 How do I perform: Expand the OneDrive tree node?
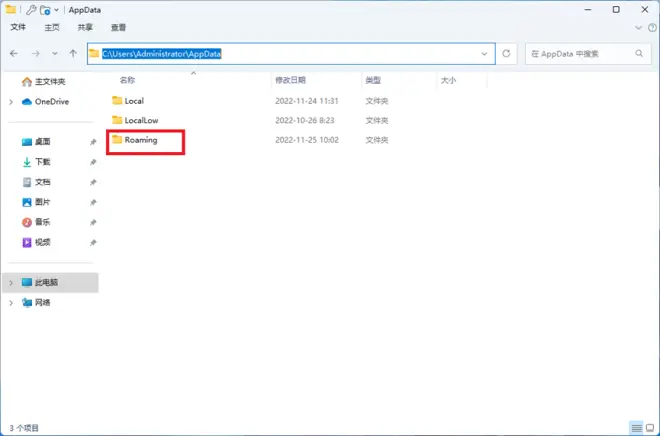point(11,102)
